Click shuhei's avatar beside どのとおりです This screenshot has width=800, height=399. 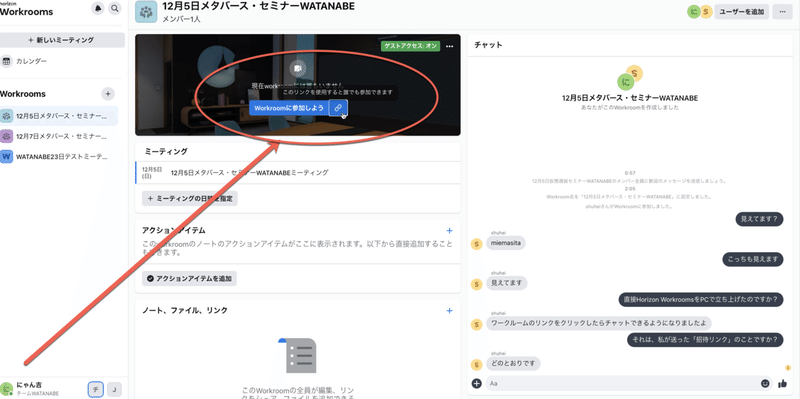coord(477,364)
